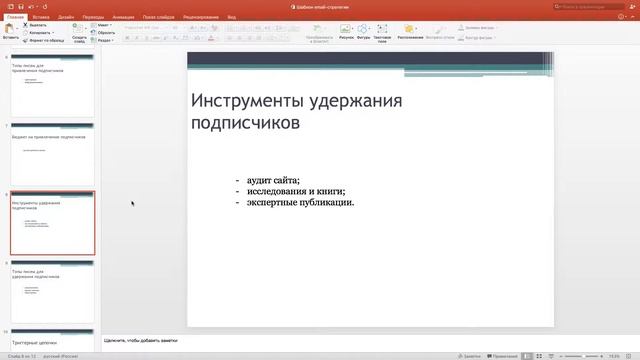Select slide thumbnail 'Типы писем для привлечения подписчиков'

coord(53,85)
